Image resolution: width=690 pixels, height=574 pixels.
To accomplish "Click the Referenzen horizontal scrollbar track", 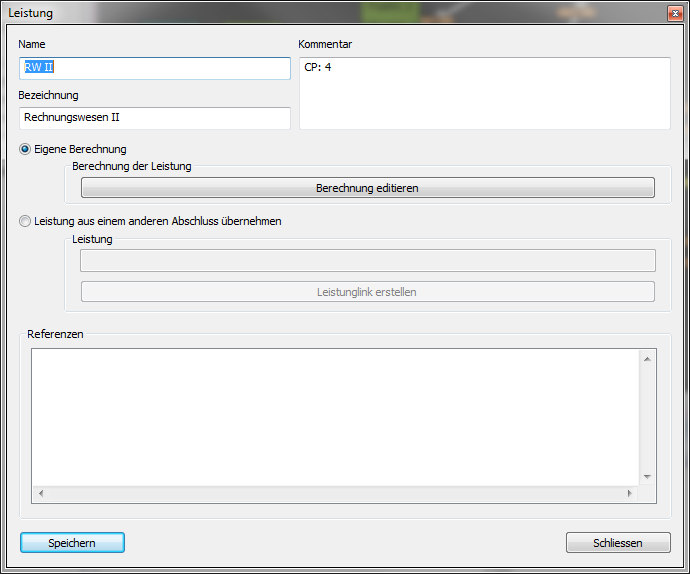I will coord(335,494).
